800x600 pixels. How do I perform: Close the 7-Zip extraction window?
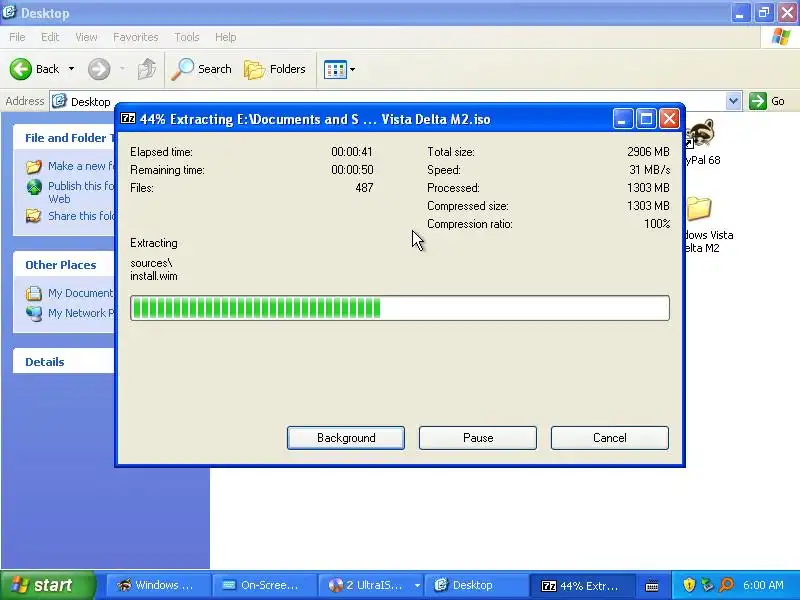pos(669,119)
